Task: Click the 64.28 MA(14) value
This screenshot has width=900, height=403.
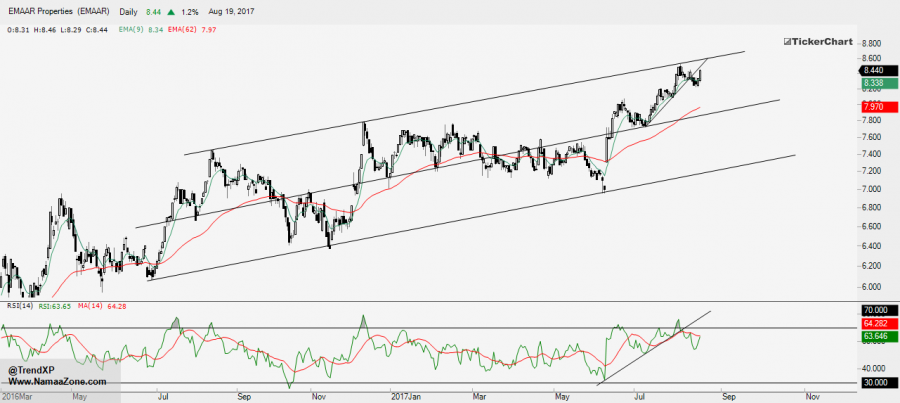Action: (x=117, y=307)
